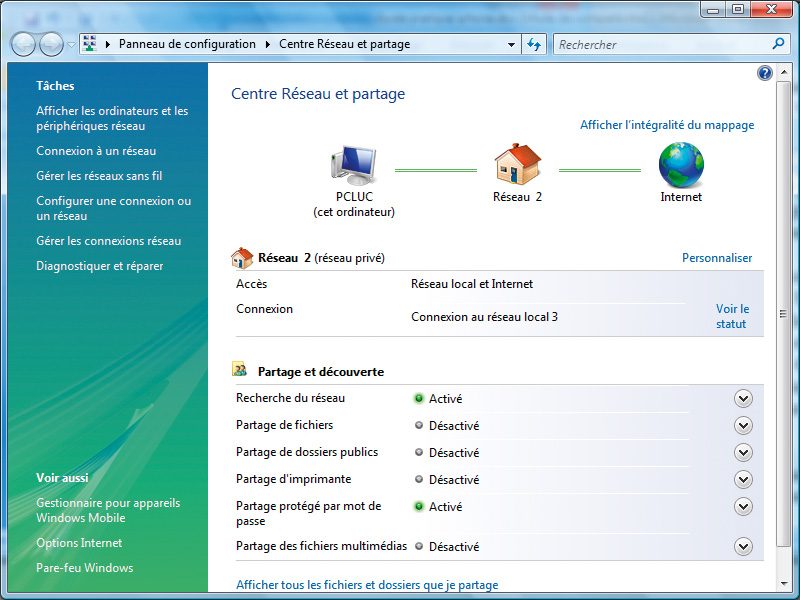Screen dimensions: 800x600
Task: Click gray status dot for 'Partage des fichiers multimédias'
Action: tap(419, 546)
